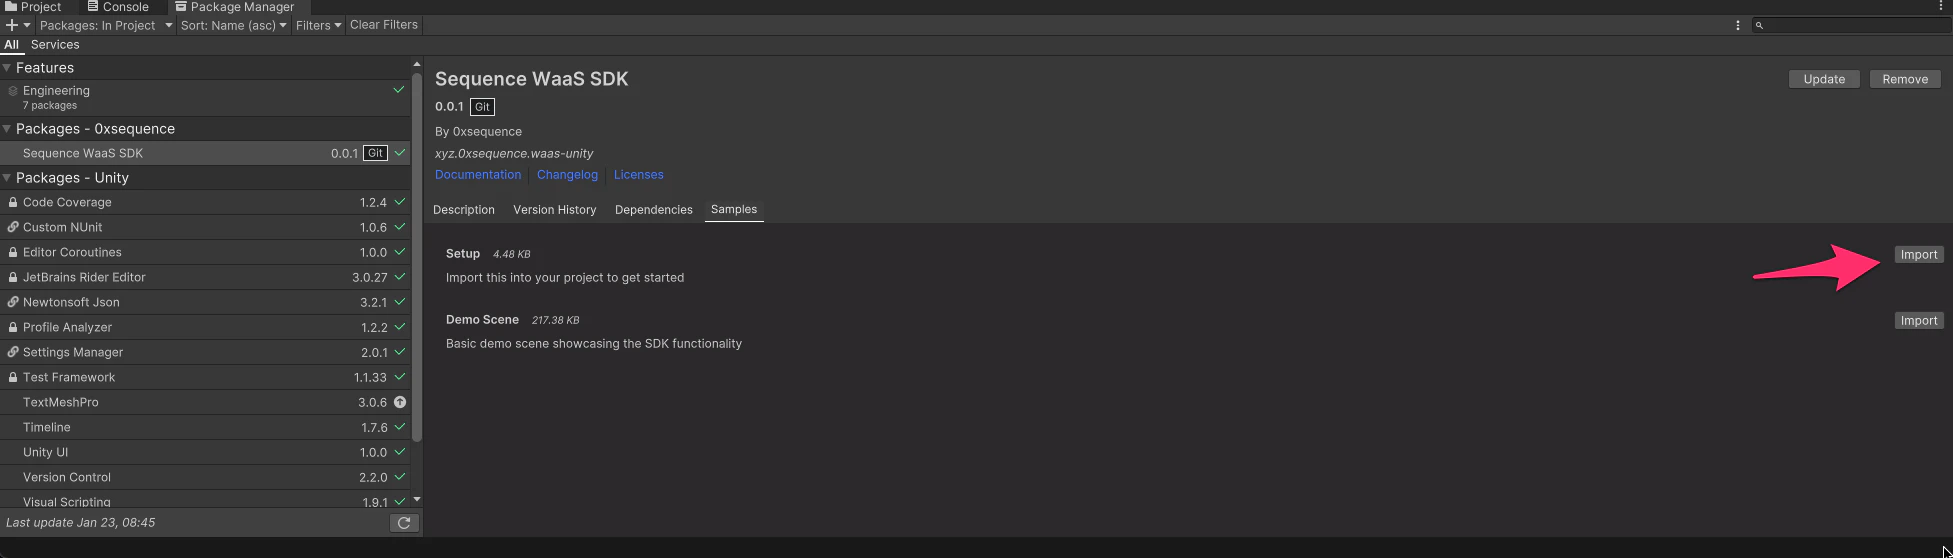Click the Update button
This screenshot has height=558, width=1953.
(1824, 79)
